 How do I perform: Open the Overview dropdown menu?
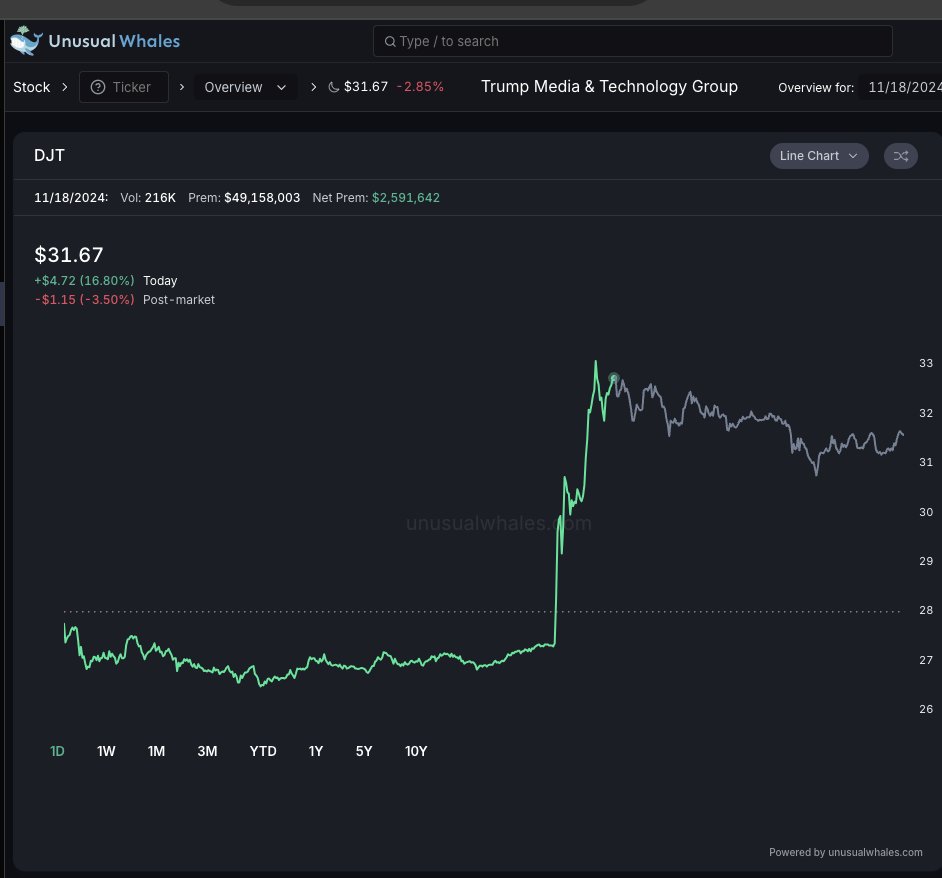point(245,87)
